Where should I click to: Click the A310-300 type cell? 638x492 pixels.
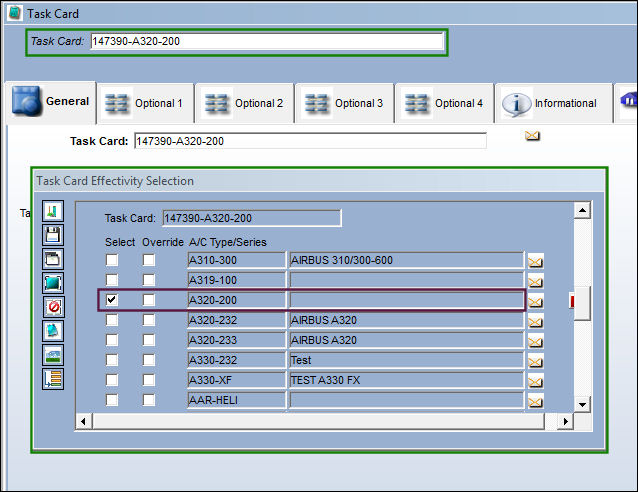pyautogui.click(x=237, y=260)
